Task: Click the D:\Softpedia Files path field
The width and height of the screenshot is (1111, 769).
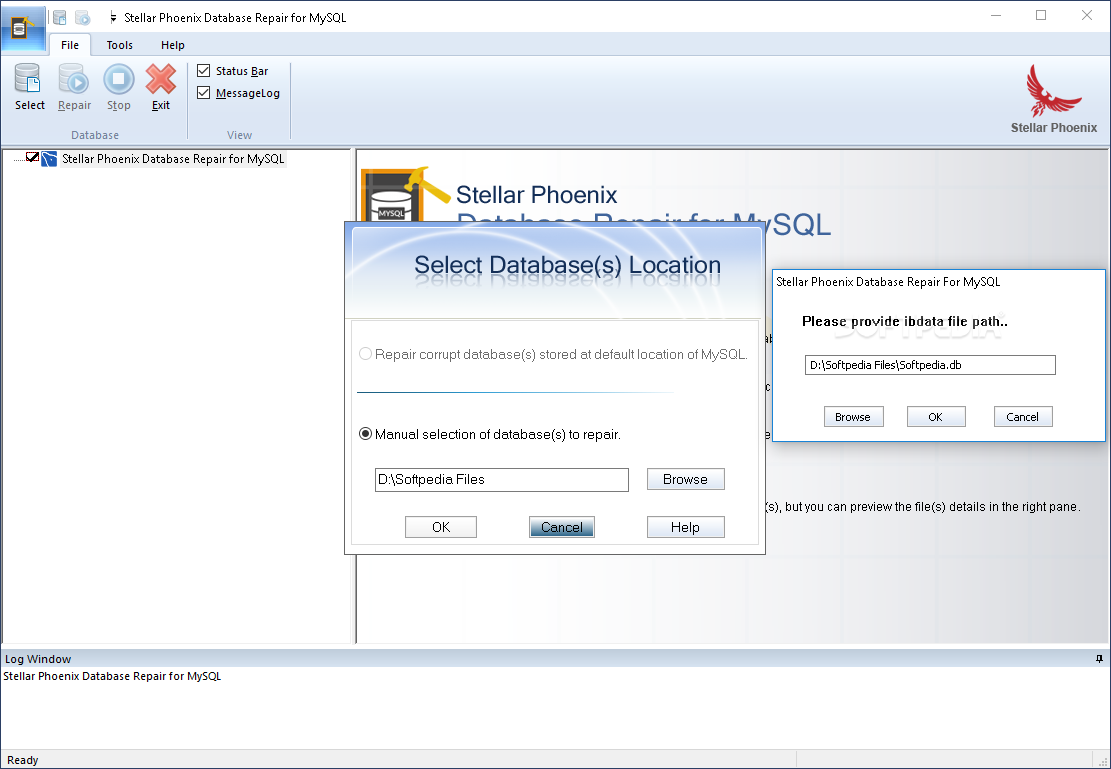Action: point(502,480)
